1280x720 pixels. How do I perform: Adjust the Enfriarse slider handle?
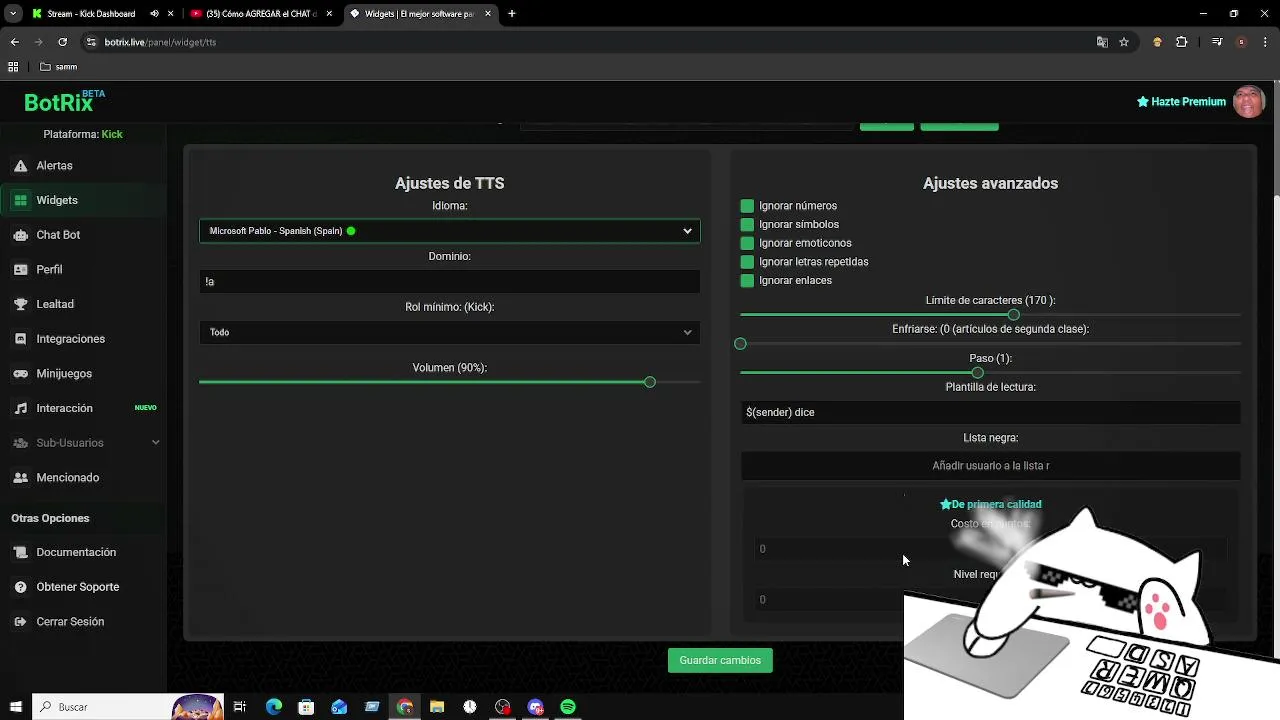click(x=740, y=344)
